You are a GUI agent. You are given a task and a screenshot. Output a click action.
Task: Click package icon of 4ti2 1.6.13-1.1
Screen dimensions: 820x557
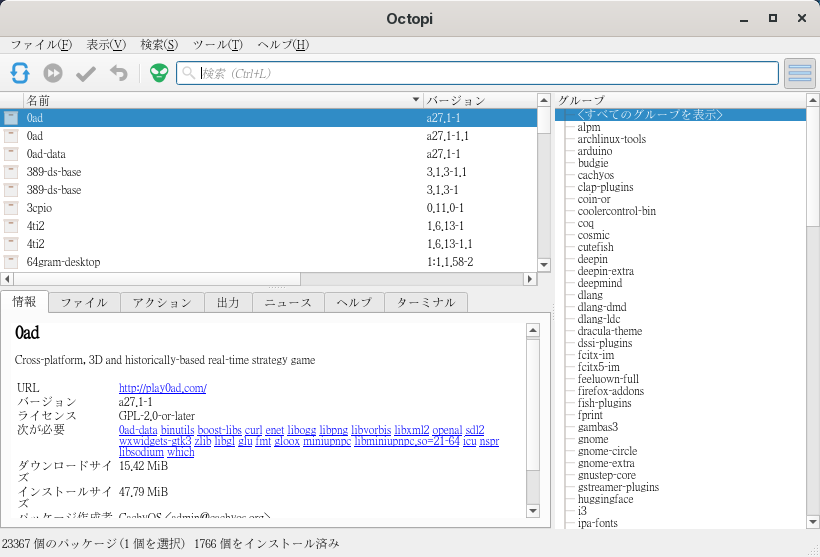11,244
